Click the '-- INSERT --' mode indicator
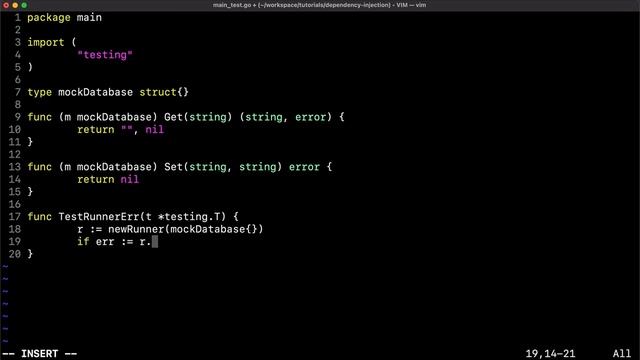Image resolution: width=640 pixels, height=360 pixels. (40, 353)
